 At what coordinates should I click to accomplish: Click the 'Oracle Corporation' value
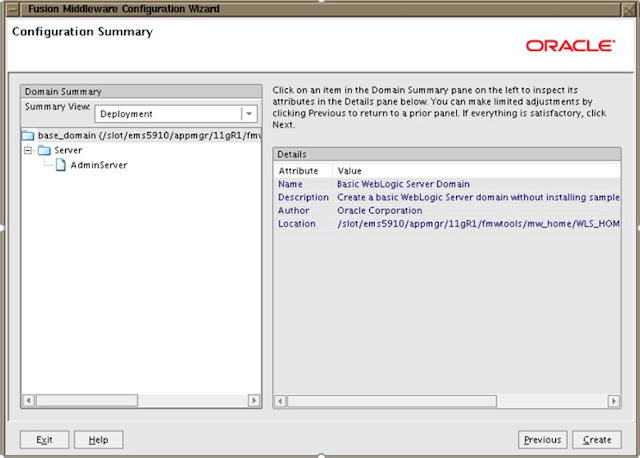(380, 211)
